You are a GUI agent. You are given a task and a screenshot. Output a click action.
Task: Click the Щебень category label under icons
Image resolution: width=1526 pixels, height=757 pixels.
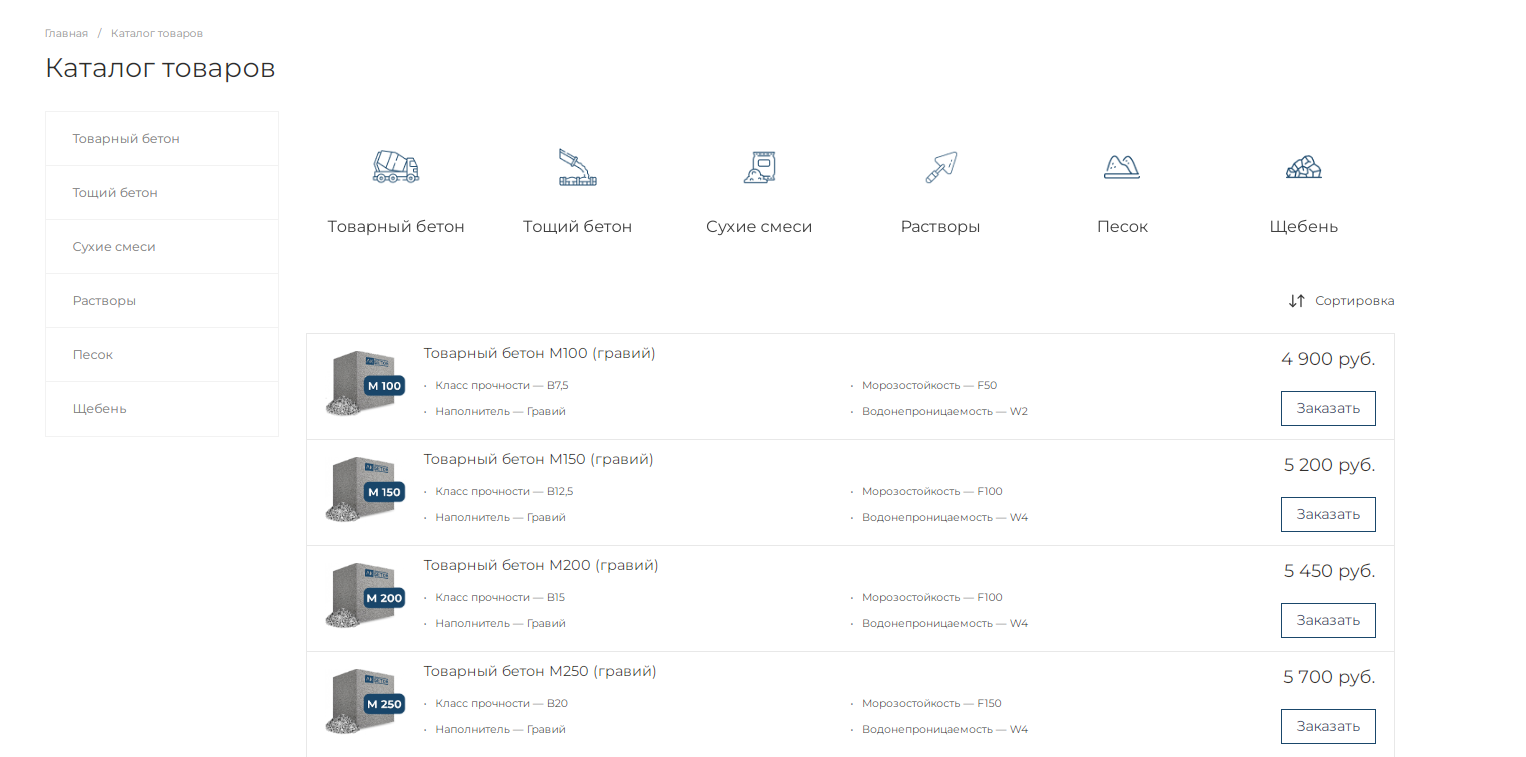pyautogui.click(x=1304, y=227)
